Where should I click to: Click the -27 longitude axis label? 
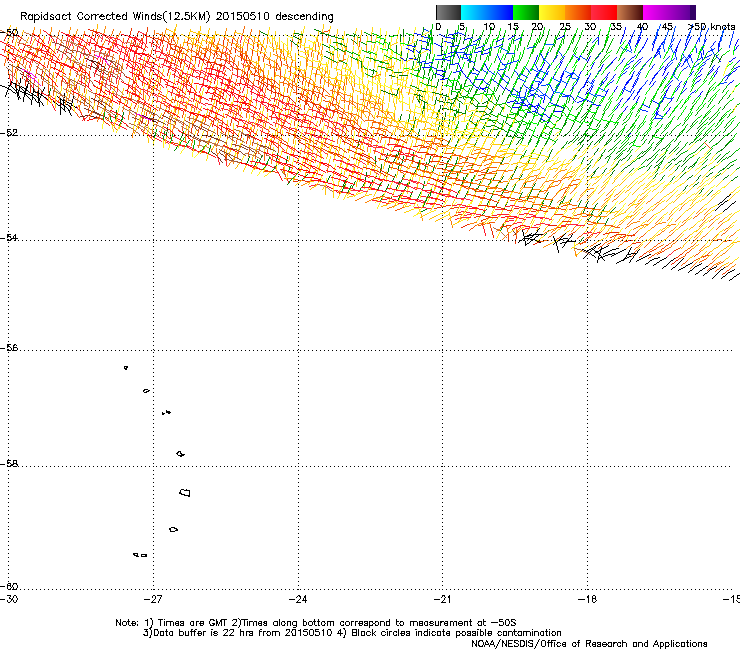click(153, 599)
